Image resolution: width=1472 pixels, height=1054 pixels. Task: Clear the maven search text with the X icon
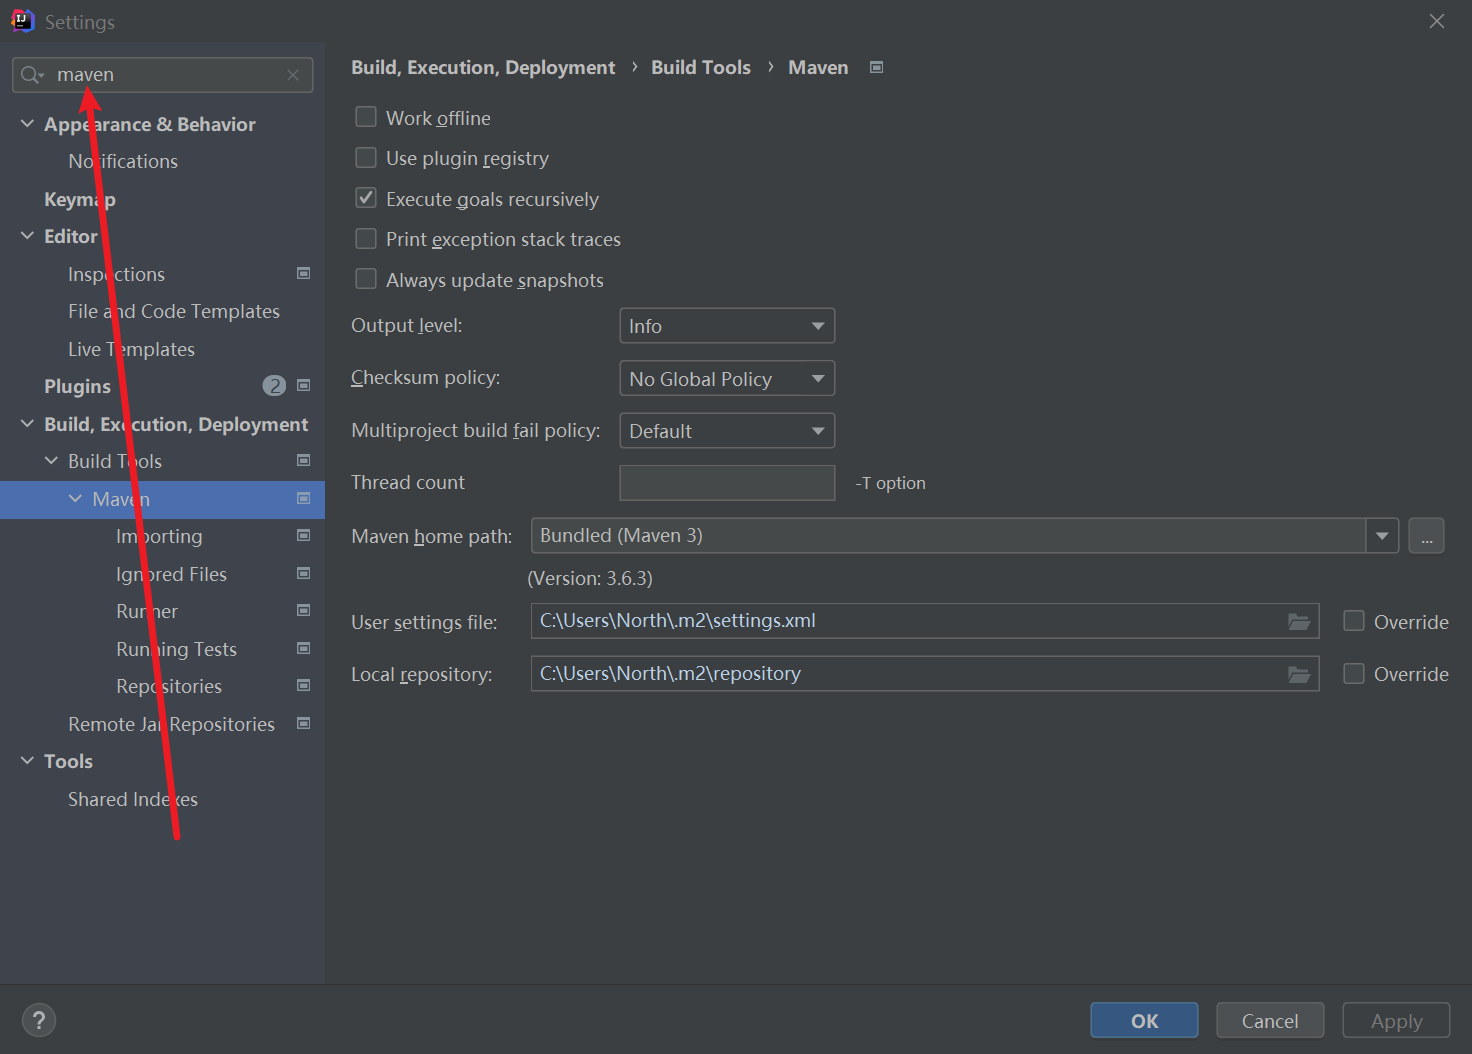click(x=293, y=75)
